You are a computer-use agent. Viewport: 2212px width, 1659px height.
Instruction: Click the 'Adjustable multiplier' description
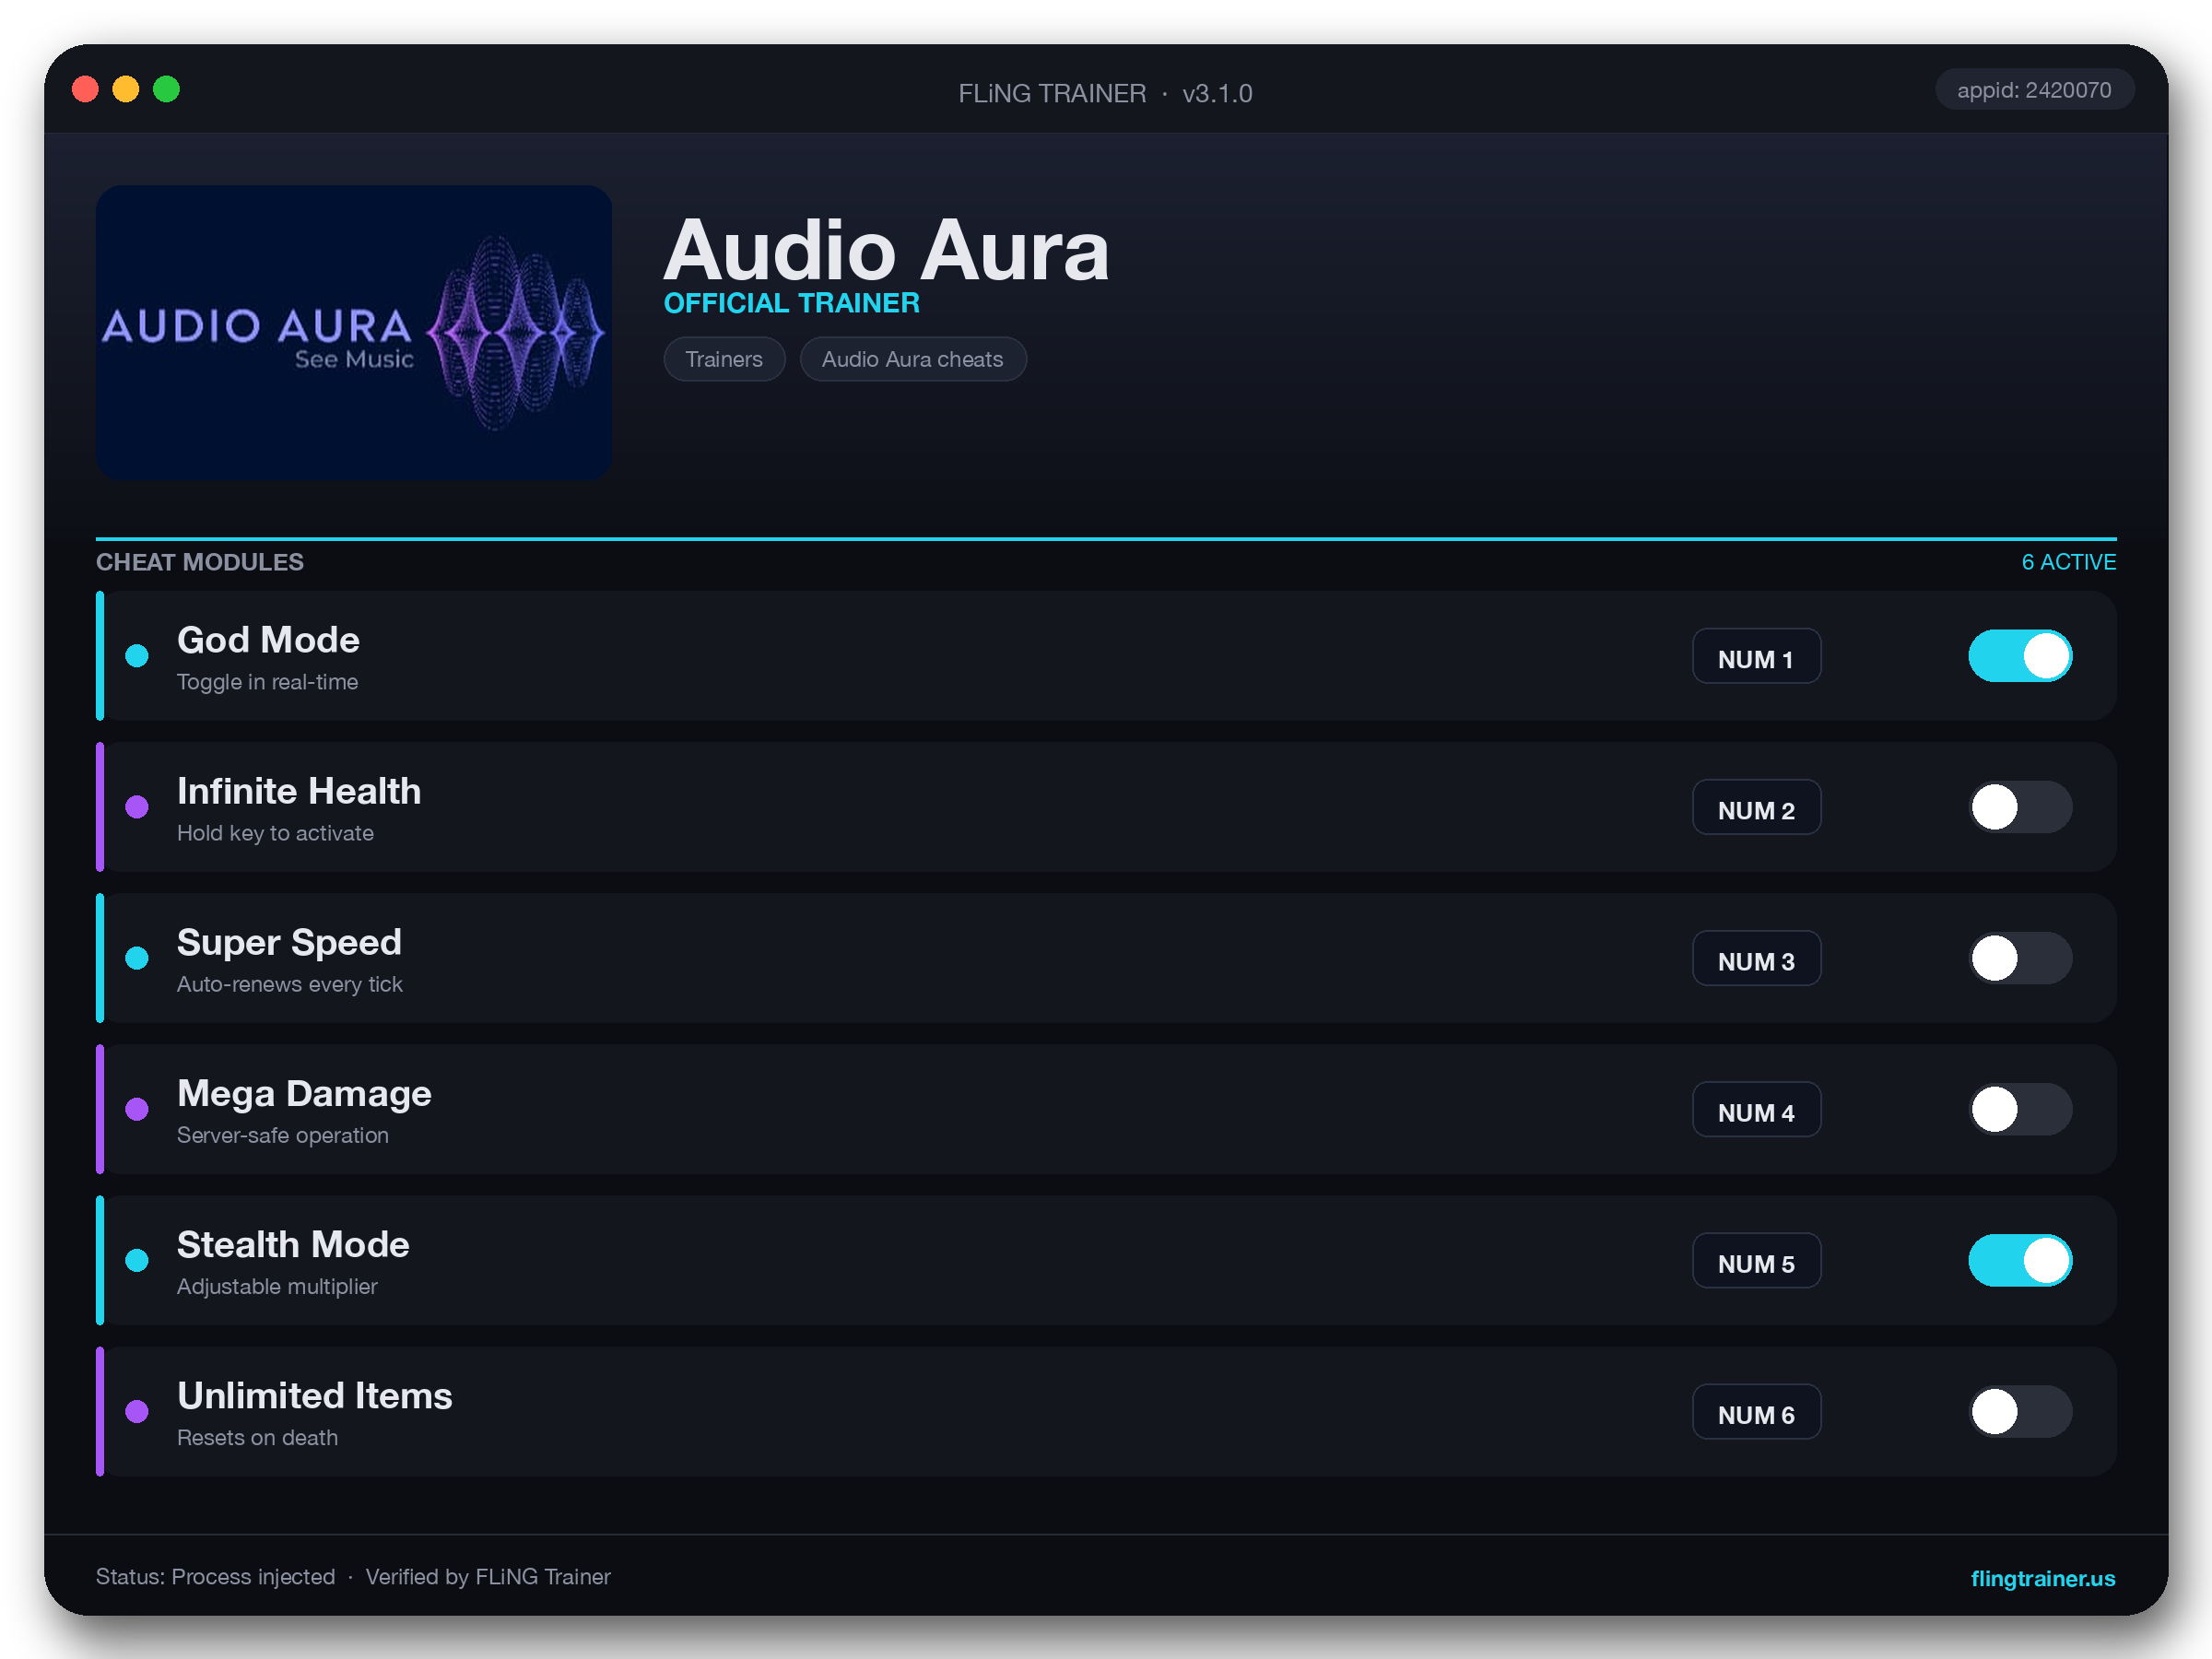coord(277,1286)
